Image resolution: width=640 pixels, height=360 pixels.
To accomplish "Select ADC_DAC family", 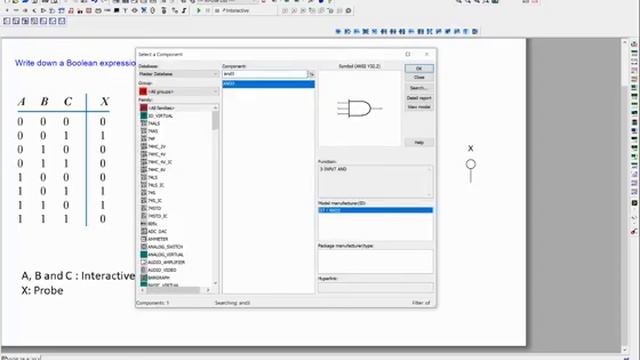I will (x=157, y=231).
